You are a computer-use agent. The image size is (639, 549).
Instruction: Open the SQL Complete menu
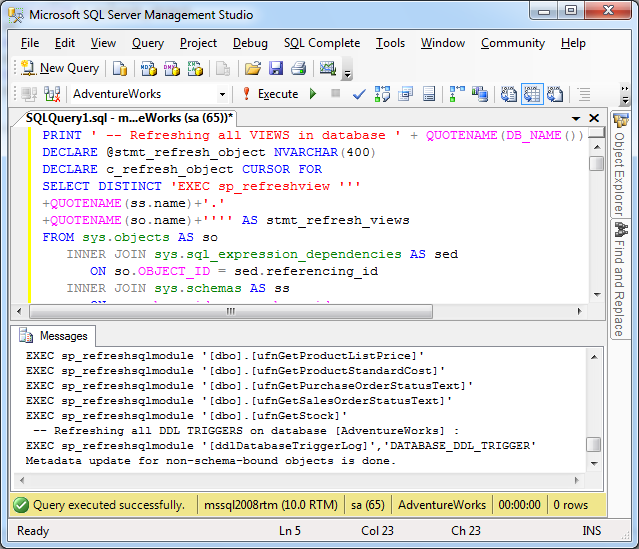click(322, 43)
